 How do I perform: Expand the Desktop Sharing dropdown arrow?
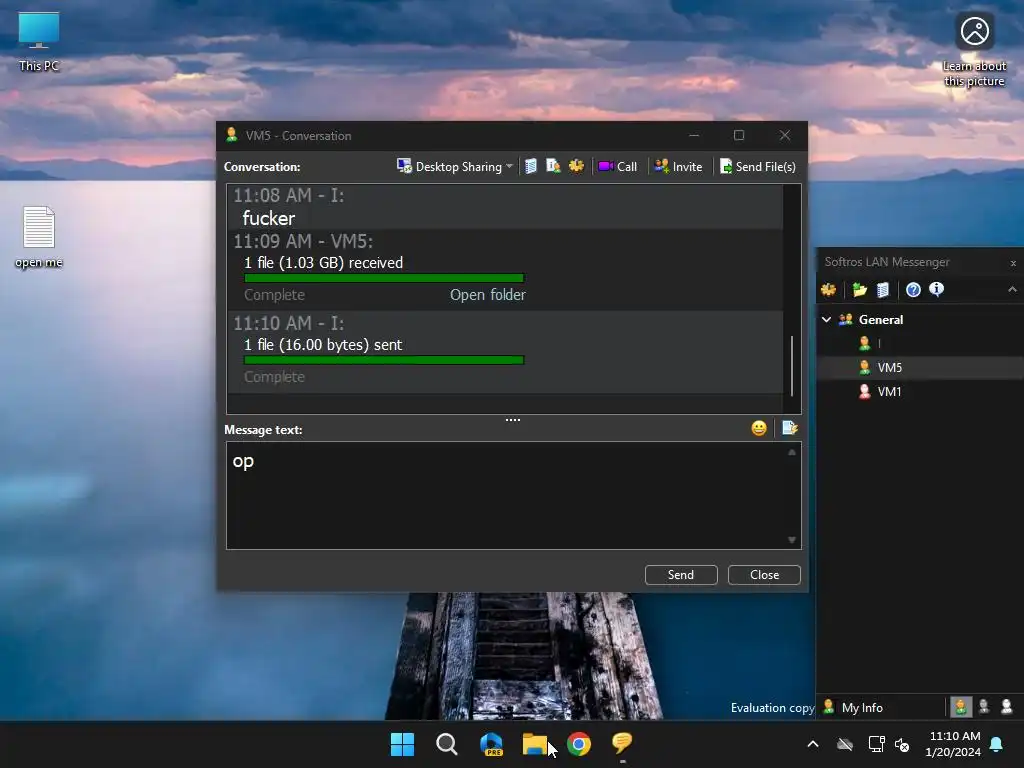(509, 167)
